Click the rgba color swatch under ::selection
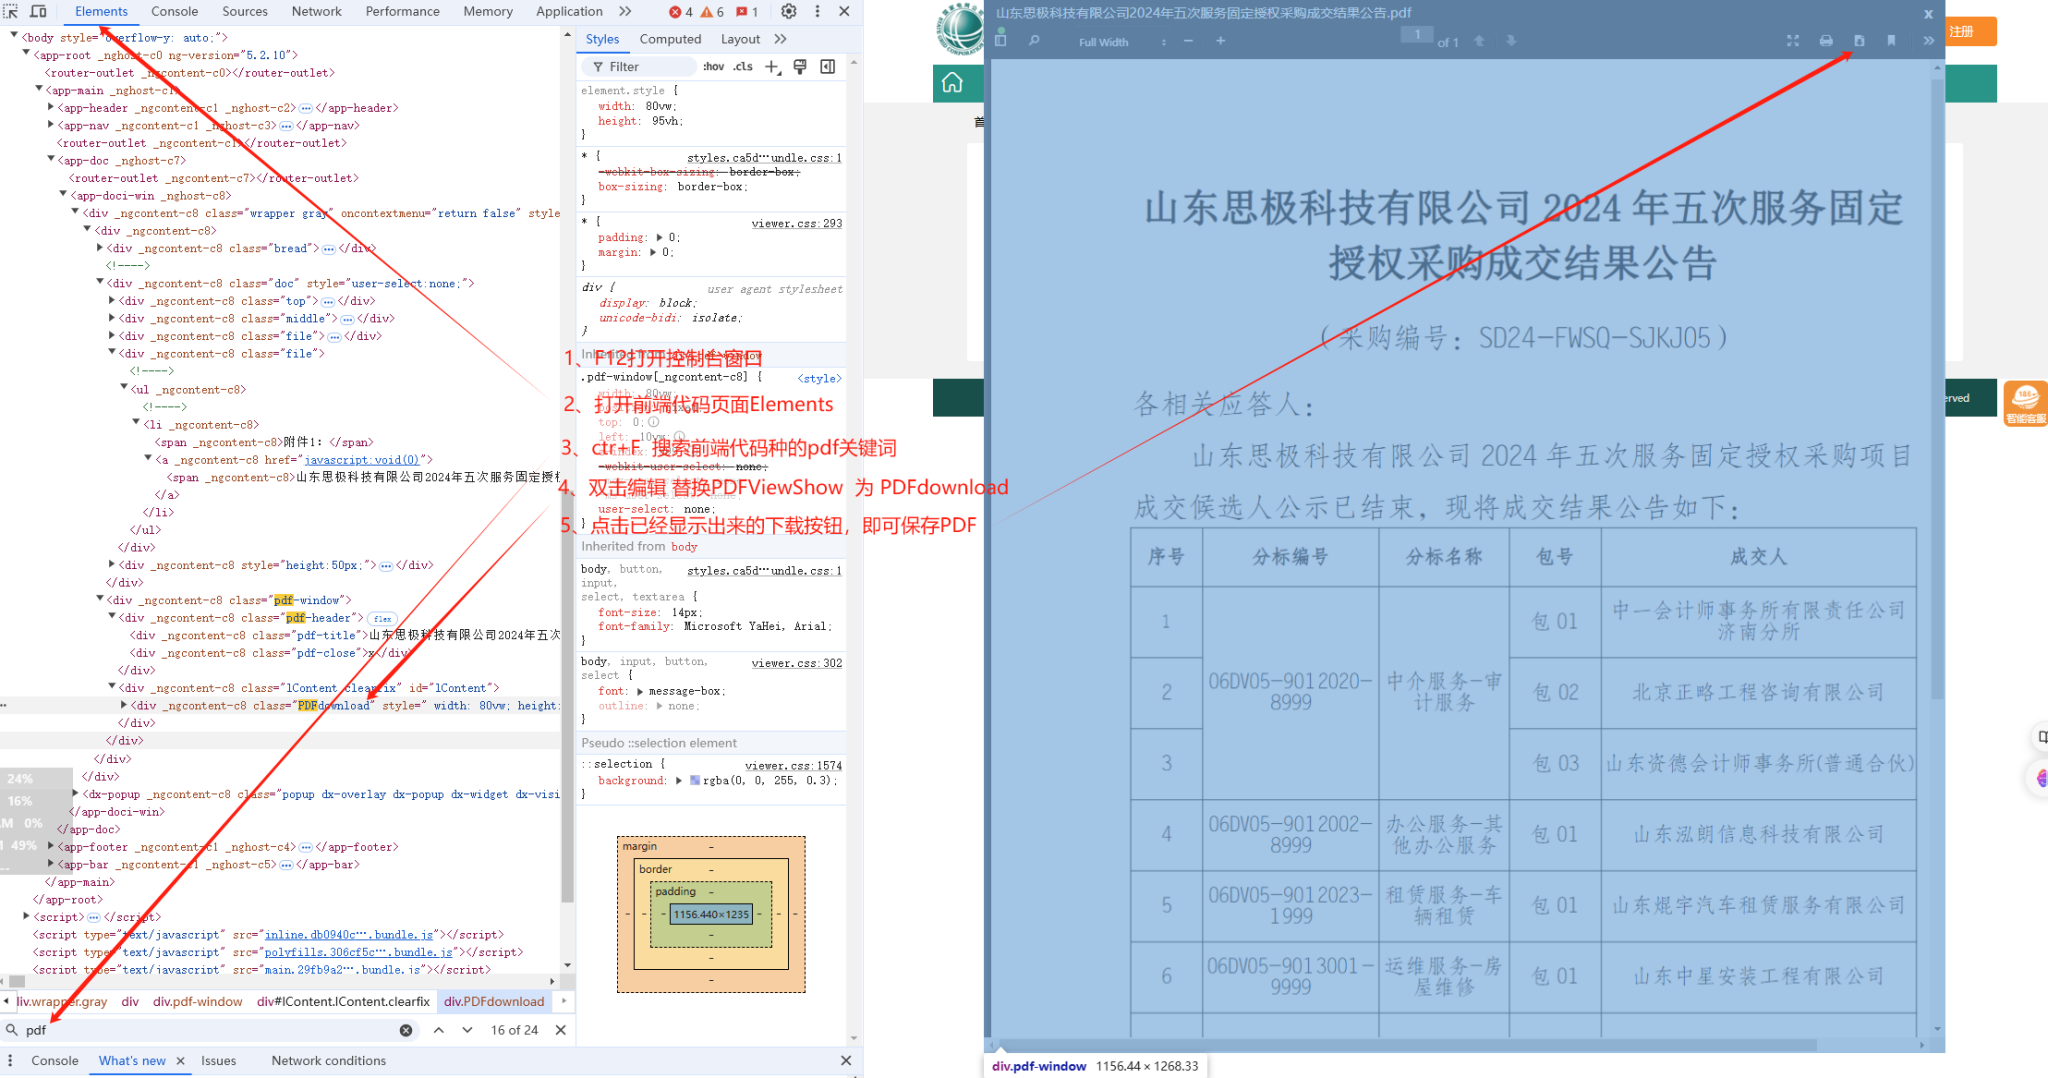 [x=694, y=780]
